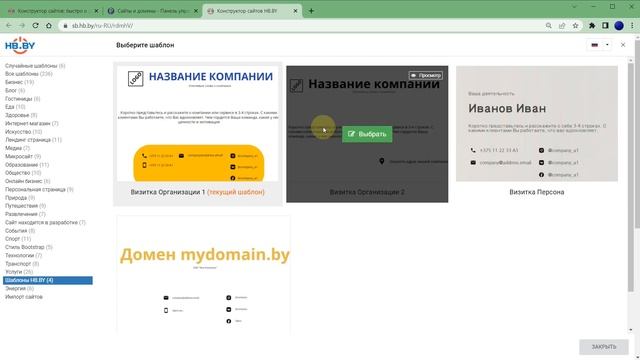
Task: Switch to the Сайты и домены tab
Action: coord(153,11)
